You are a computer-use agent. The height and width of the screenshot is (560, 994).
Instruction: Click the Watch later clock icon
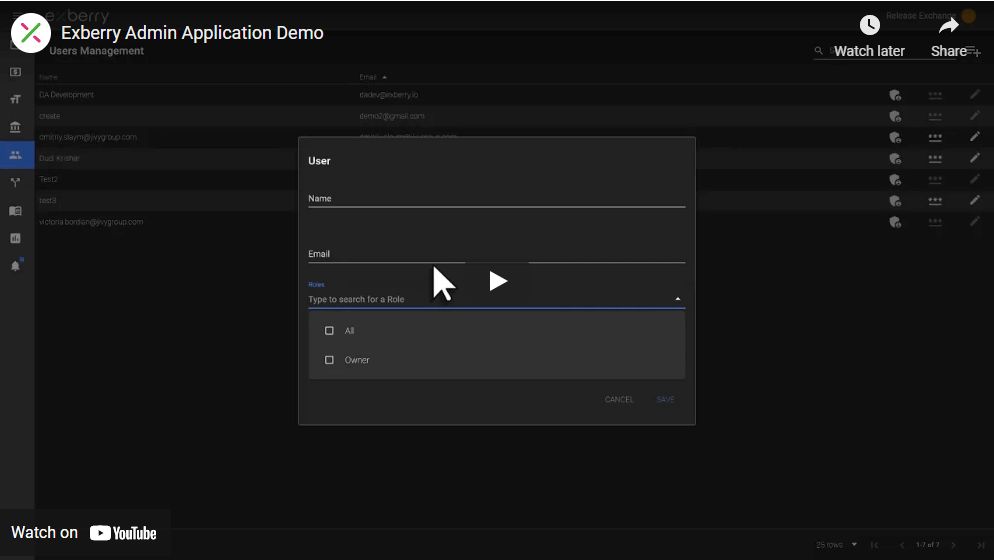coord(869,25)
